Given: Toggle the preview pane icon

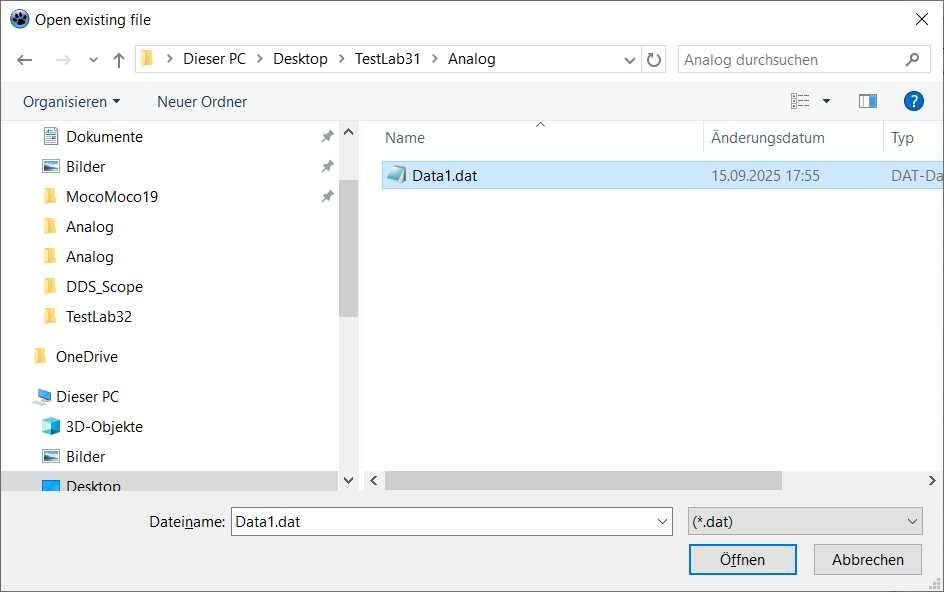Looking at the screenshot, I should [x=867, y=101].
